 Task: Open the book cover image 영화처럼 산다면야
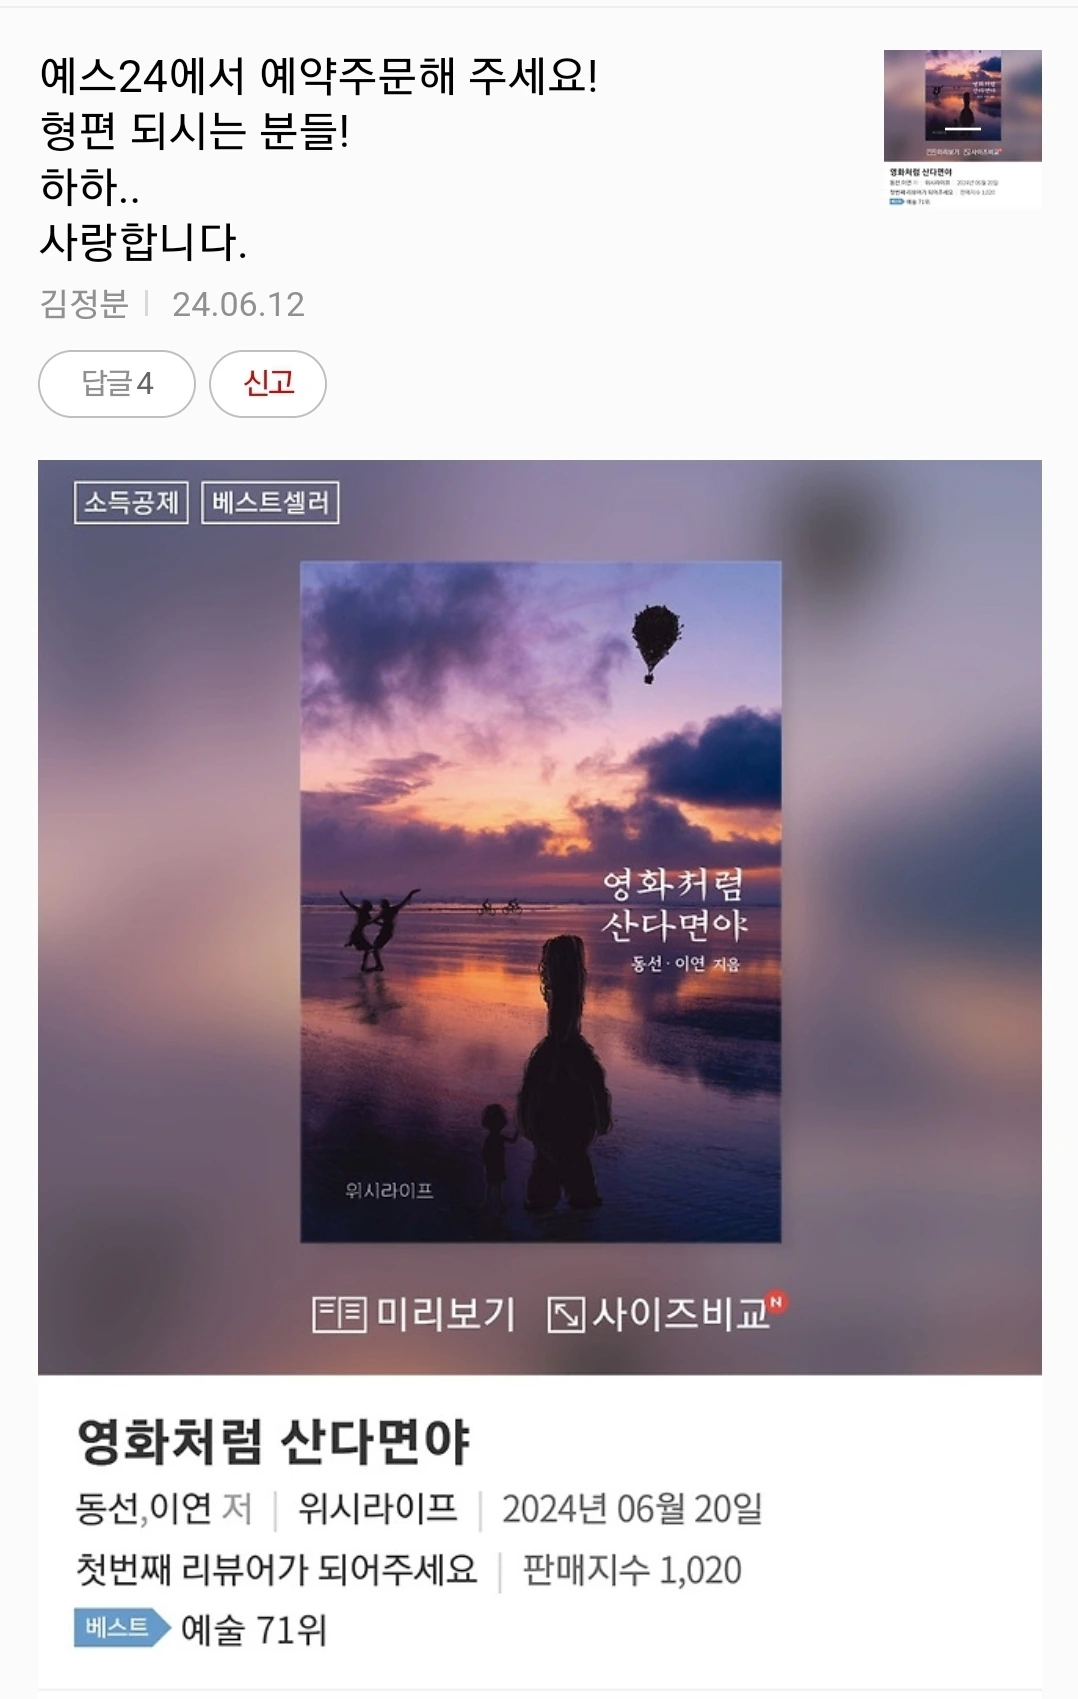pos(541,902)
